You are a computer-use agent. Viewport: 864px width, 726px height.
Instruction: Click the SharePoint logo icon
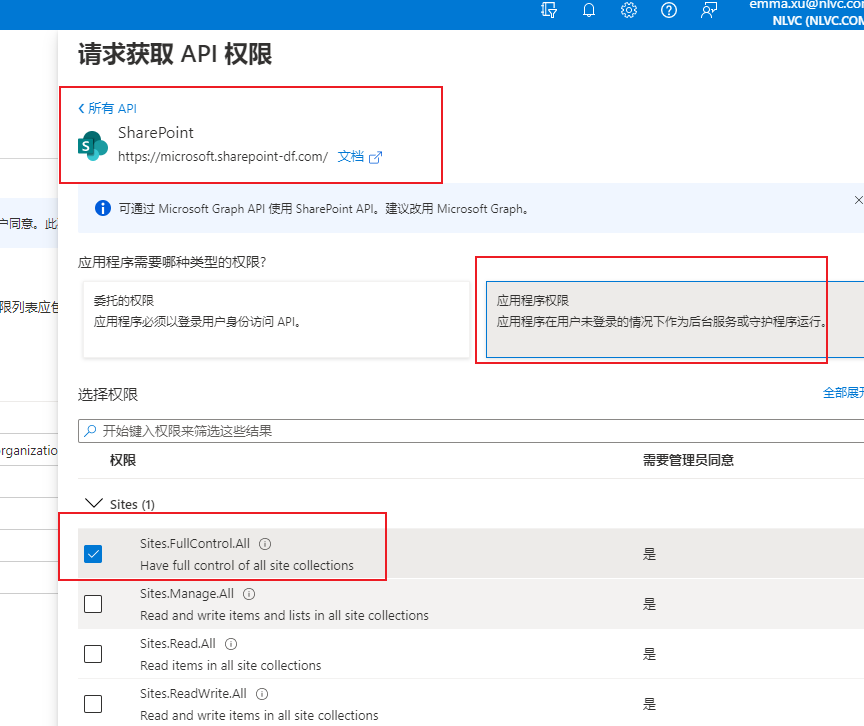pos(93,145)
